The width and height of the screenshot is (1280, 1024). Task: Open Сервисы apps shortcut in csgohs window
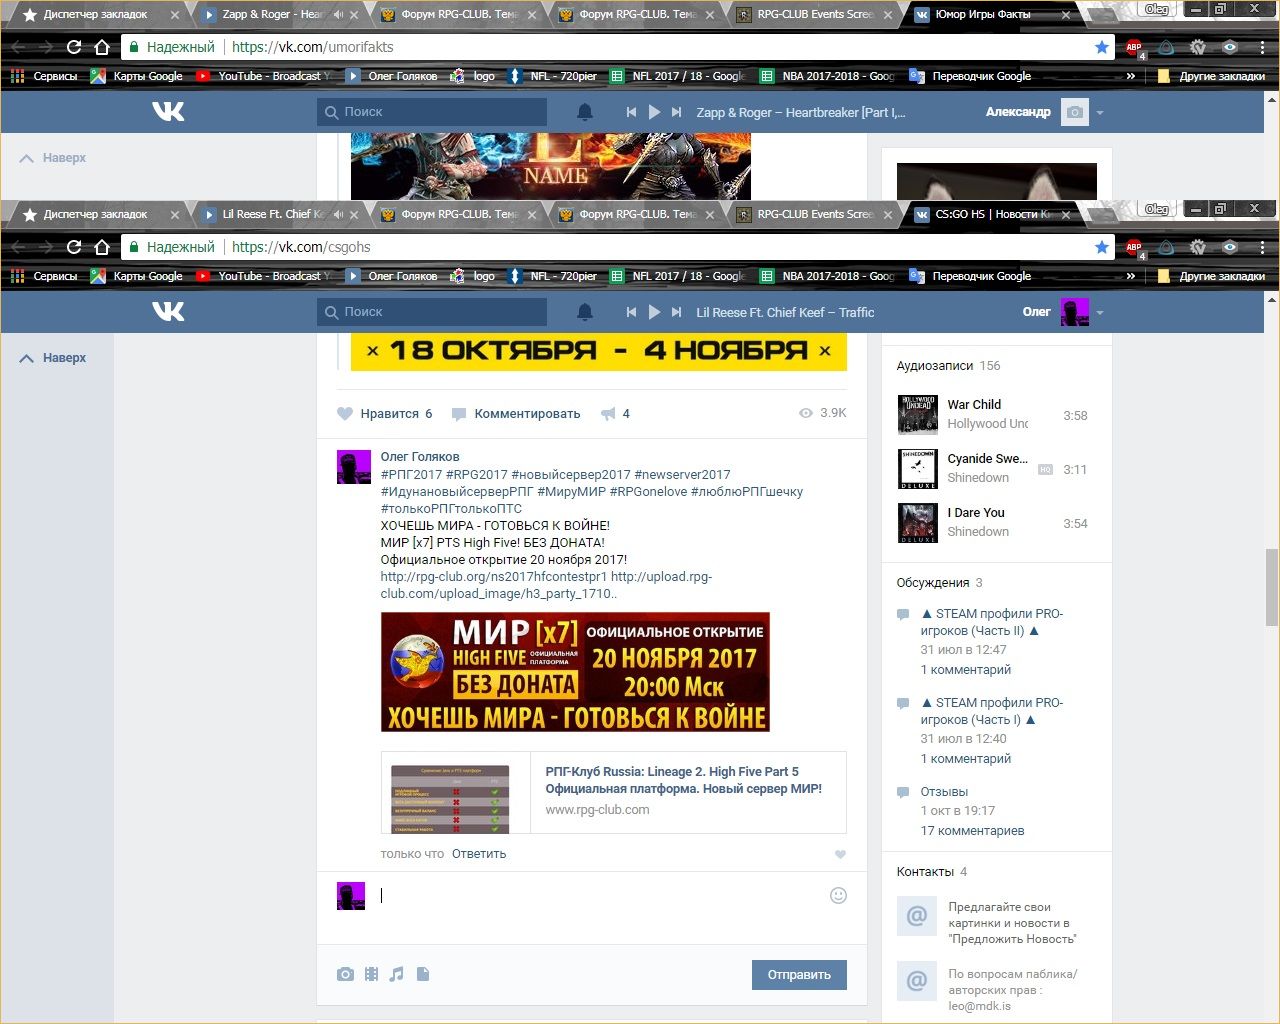(x=43, y=276)
